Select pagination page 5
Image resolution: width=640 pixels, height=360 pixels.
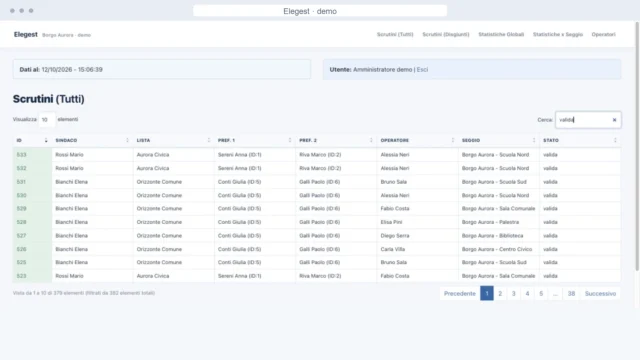point(541,293)
